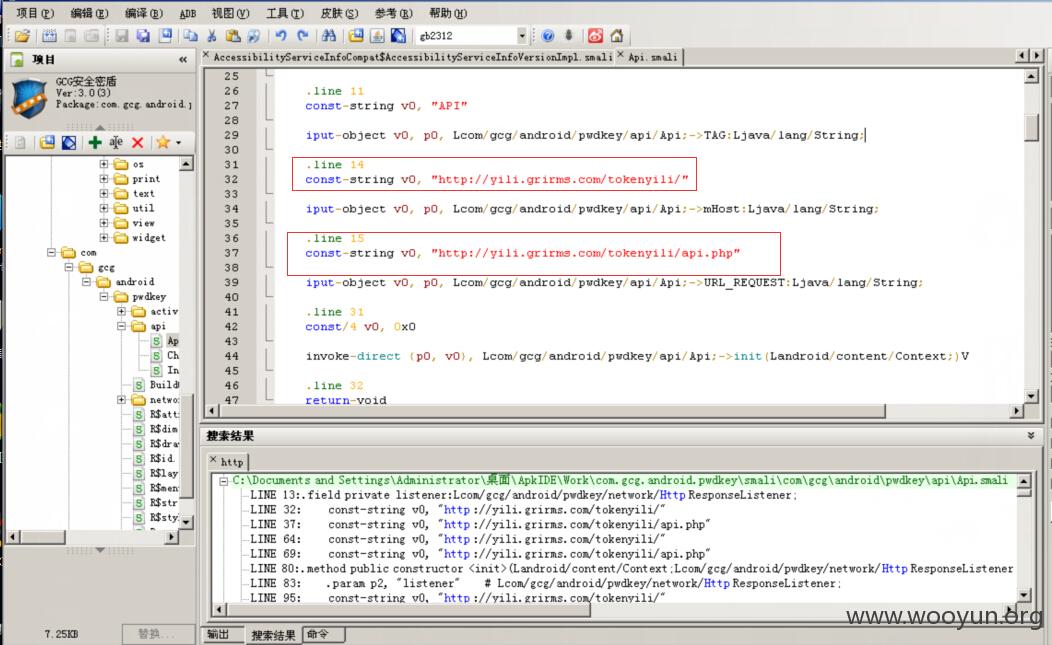The image size is (1052, 645).
Task: Click the cut scissors icon
Action: point(212,36)
